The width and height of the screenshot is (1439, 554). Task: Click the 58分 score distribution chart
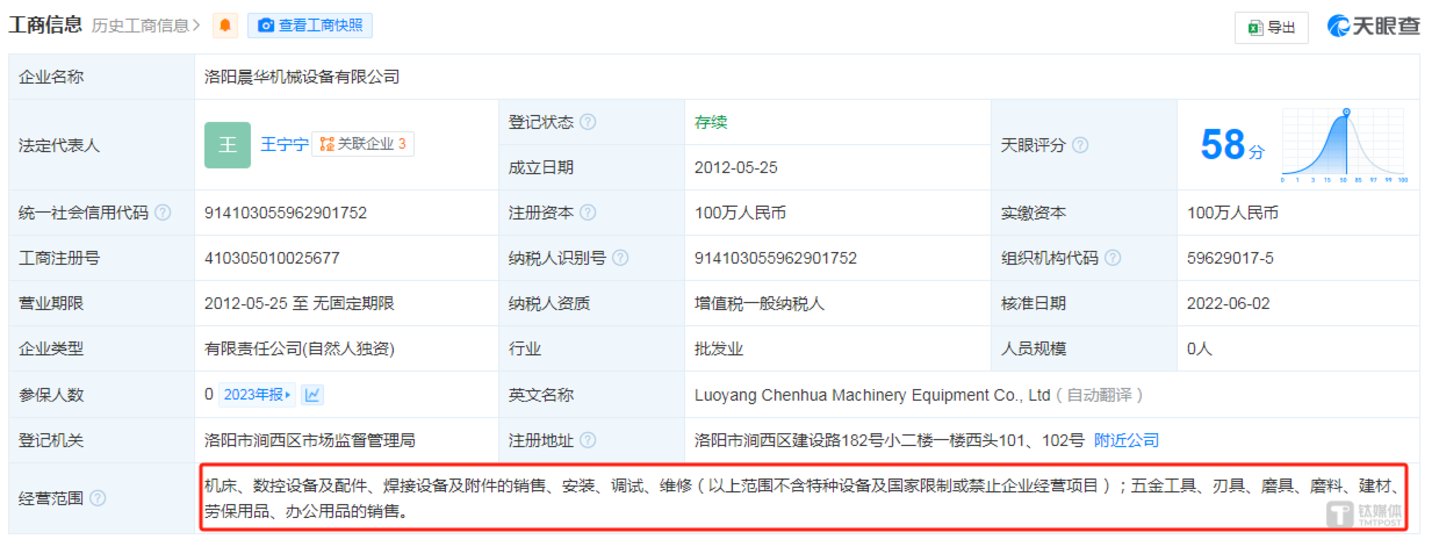click(1343, 145)
